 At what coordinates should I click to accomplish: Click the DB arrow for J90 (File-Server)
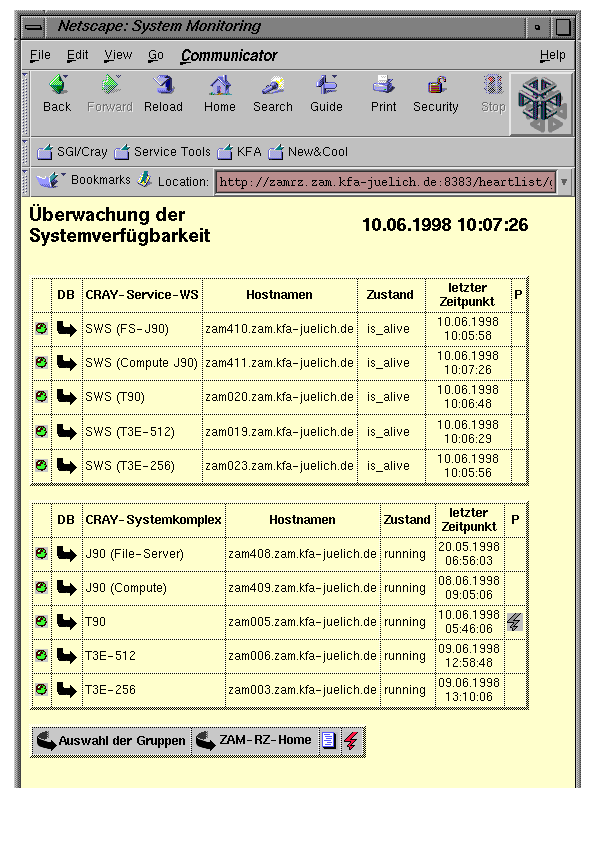(67, 554)
